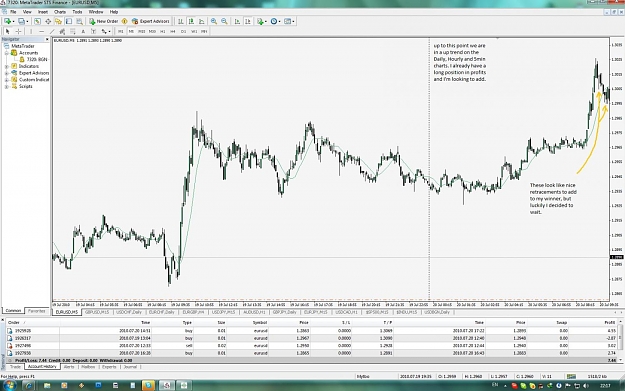Draw a vertical line
Image resolution: width=625 pixels, height=391 pixels.
coord(31,31)
